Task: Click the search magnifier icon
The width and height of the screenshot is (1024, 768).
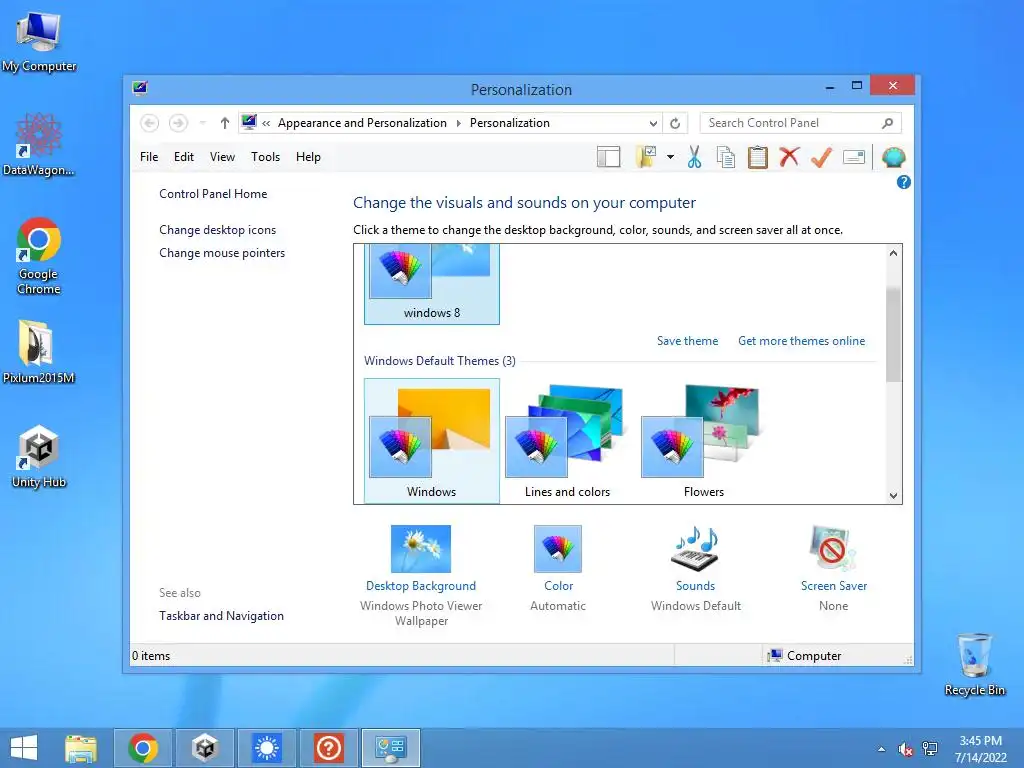Action: (888, 123)
